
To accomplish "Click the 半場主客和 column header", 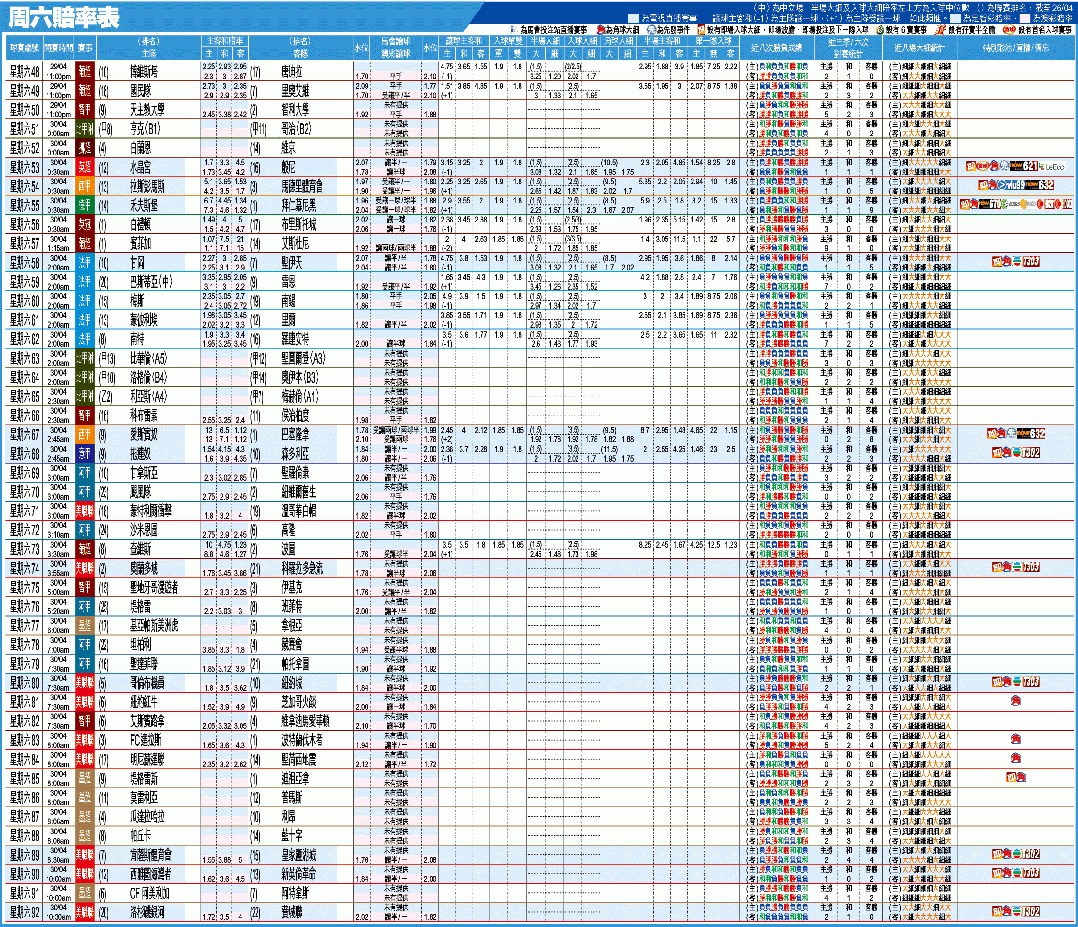I will pos(662,41).
